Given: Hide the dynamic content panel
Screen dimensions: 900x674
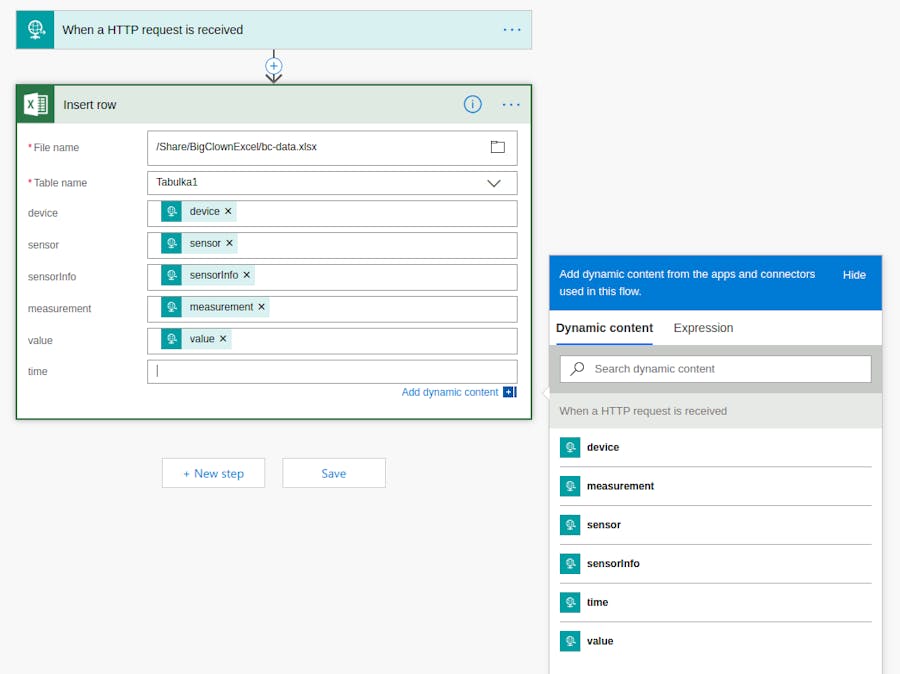Looking at the screenshot, I should pos(853,274).
